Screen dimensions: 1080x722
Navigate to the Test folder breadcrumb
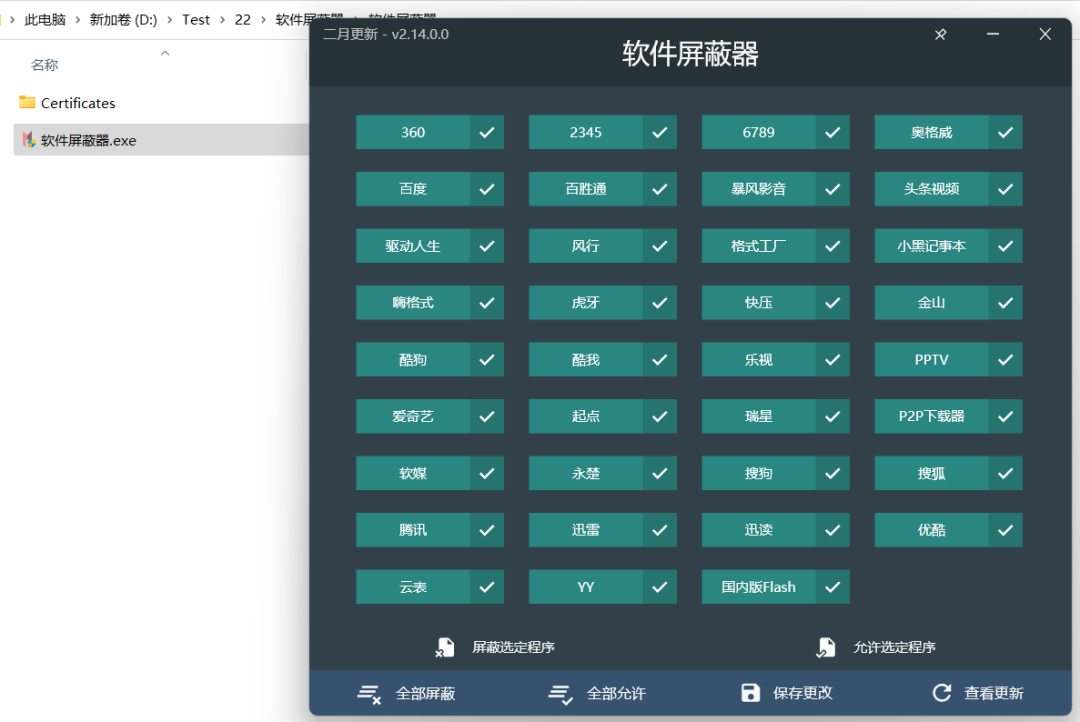(196, 19)
